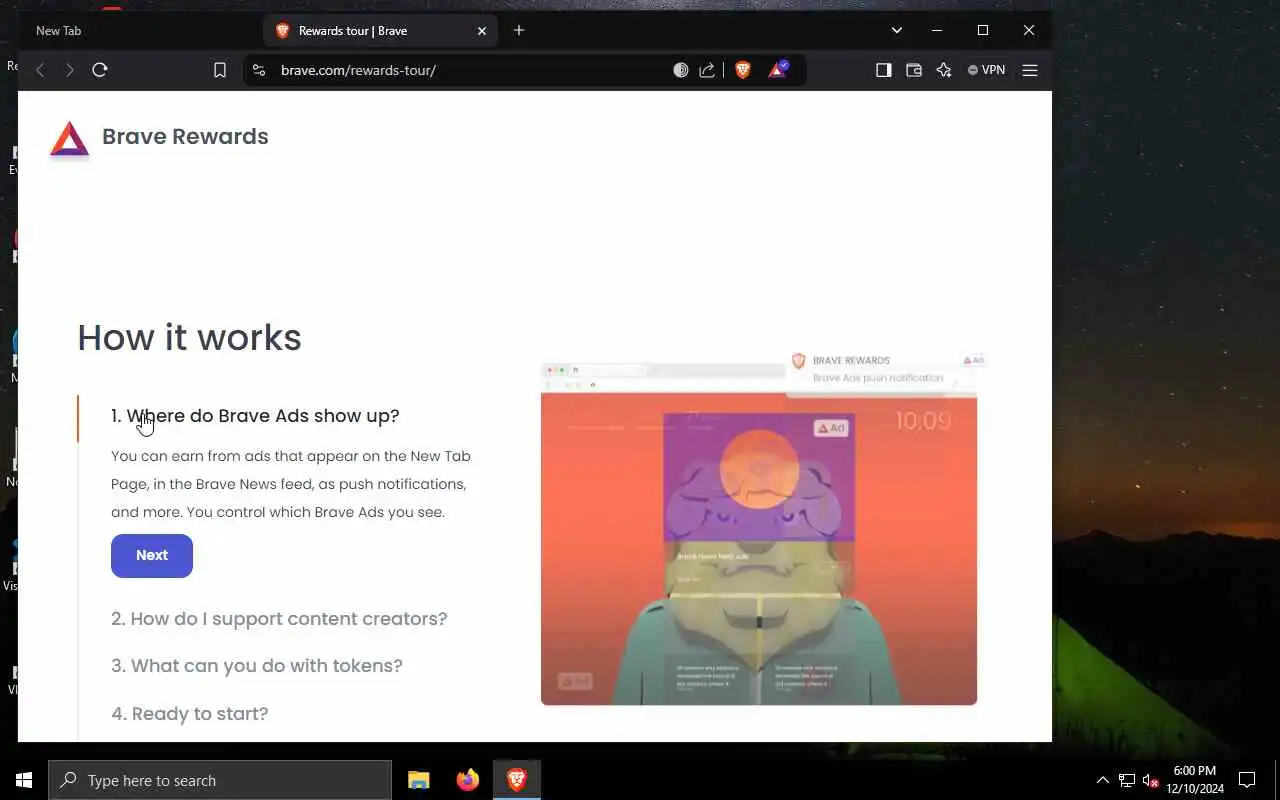
Task: Open Firefox from the taskbar
Action: (x=467, y=780)
